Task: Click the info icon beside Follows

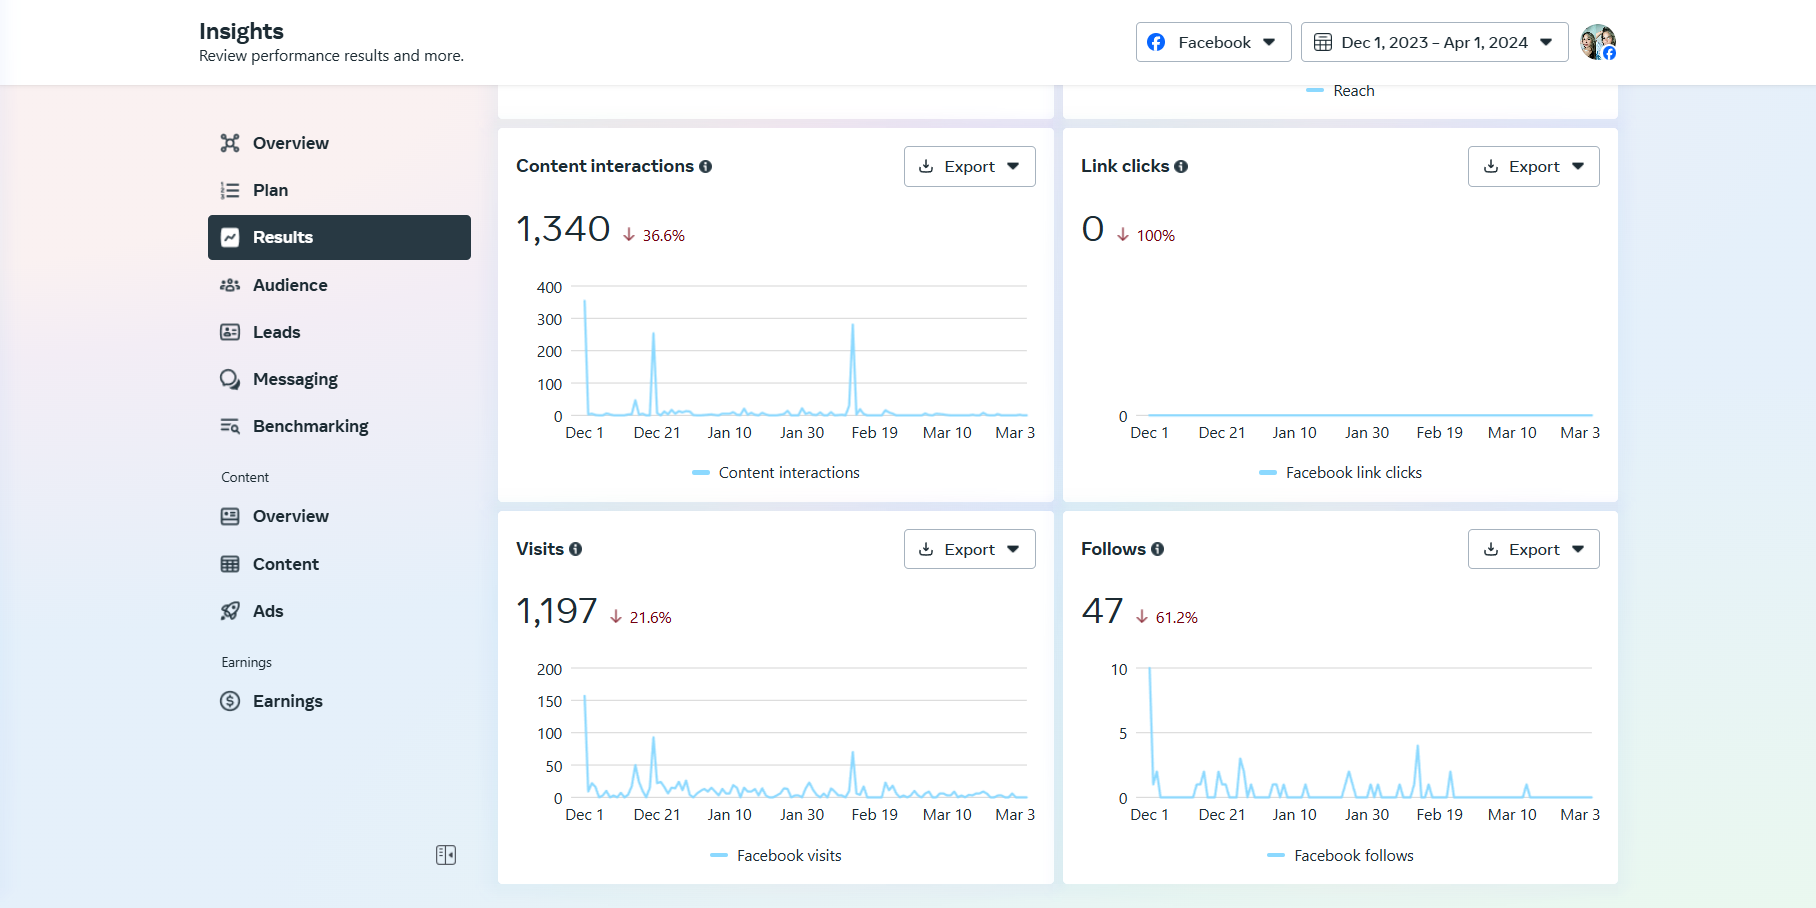Action: pos(1157,549)
